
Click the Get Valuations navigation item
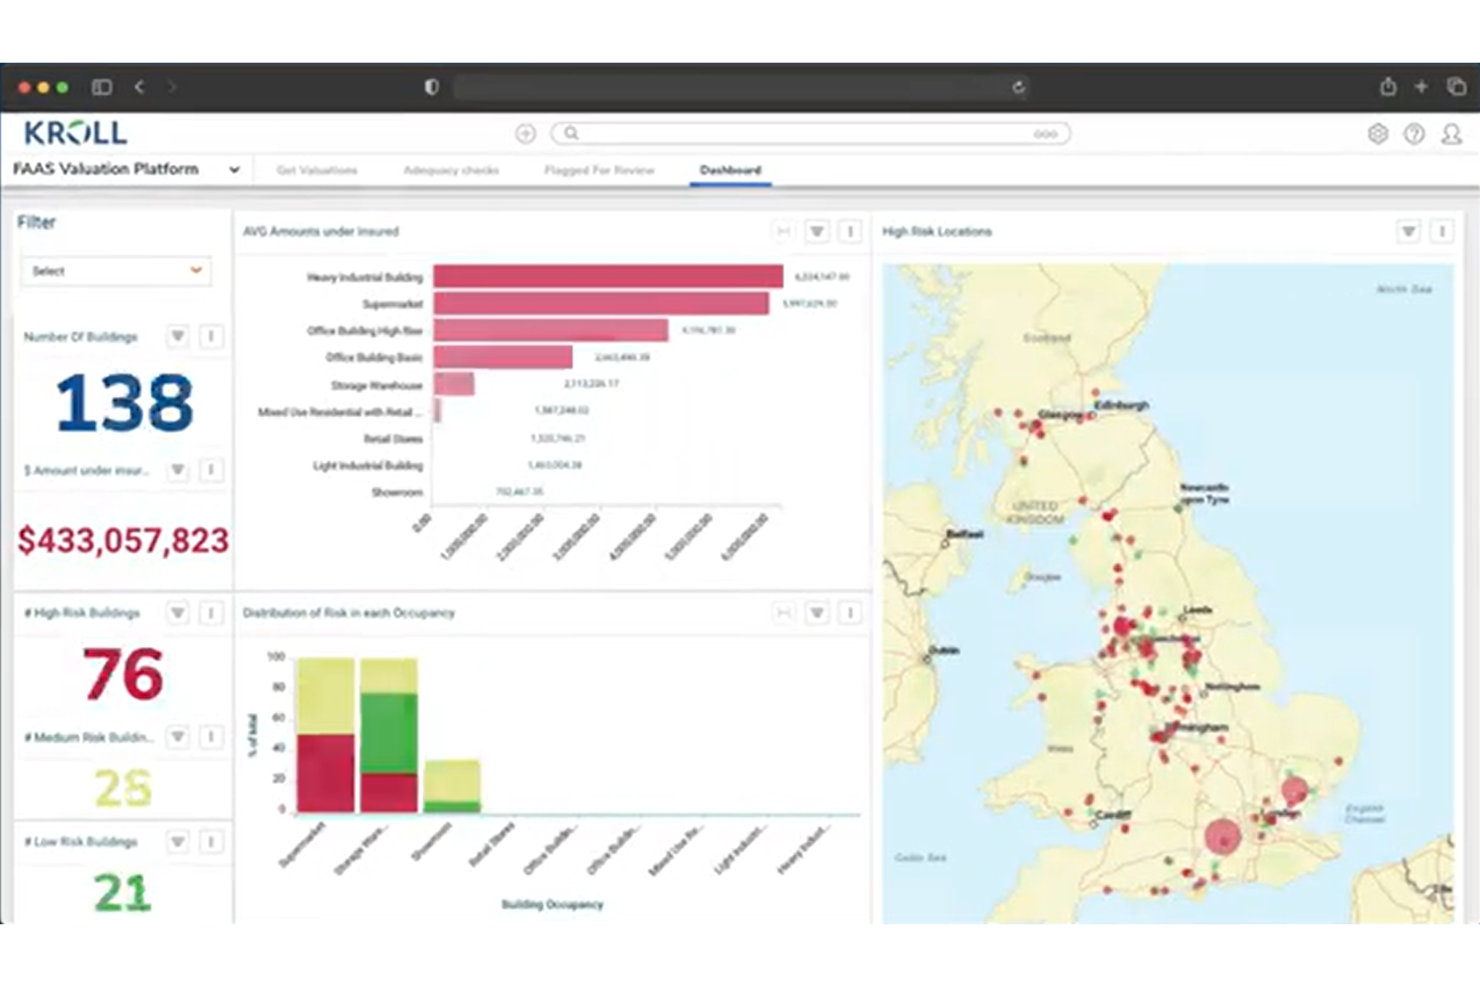click(x=315, y=170)
